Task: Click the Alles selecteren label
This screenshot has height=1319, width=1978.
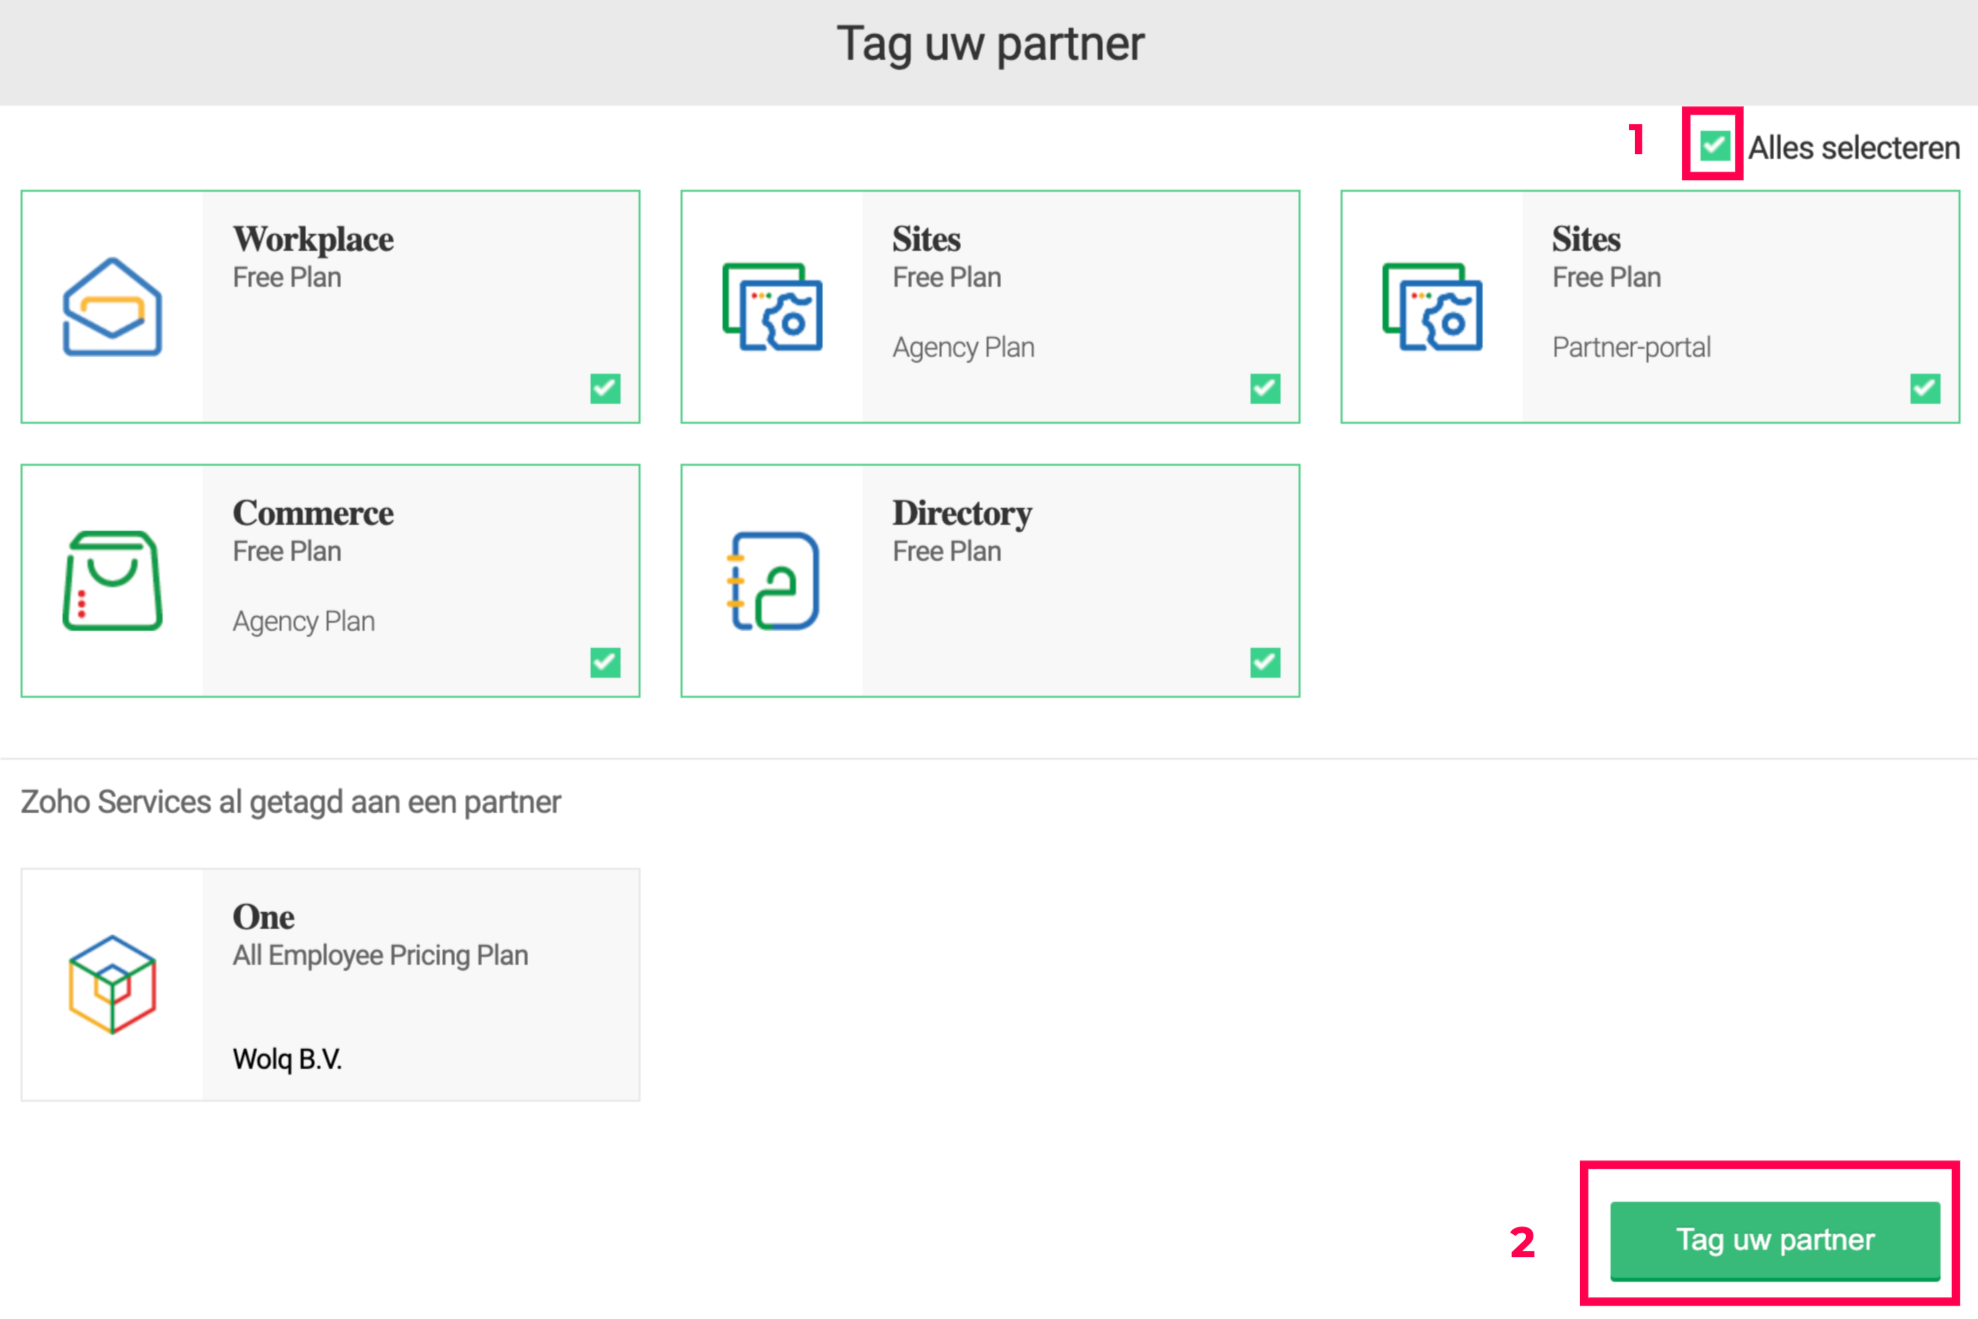Action: coord(1853,148)
